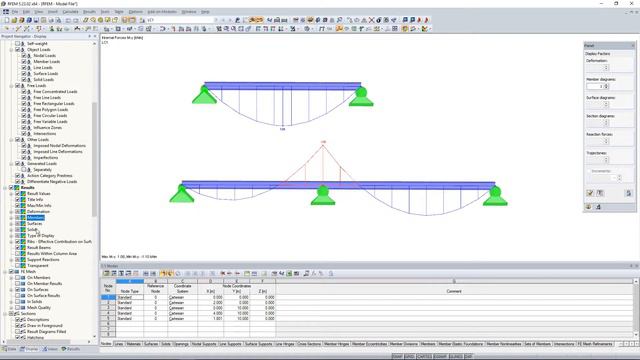Open the Data navigator tab
The width and height of the screenshot is (640, 360).
[9, 349]
